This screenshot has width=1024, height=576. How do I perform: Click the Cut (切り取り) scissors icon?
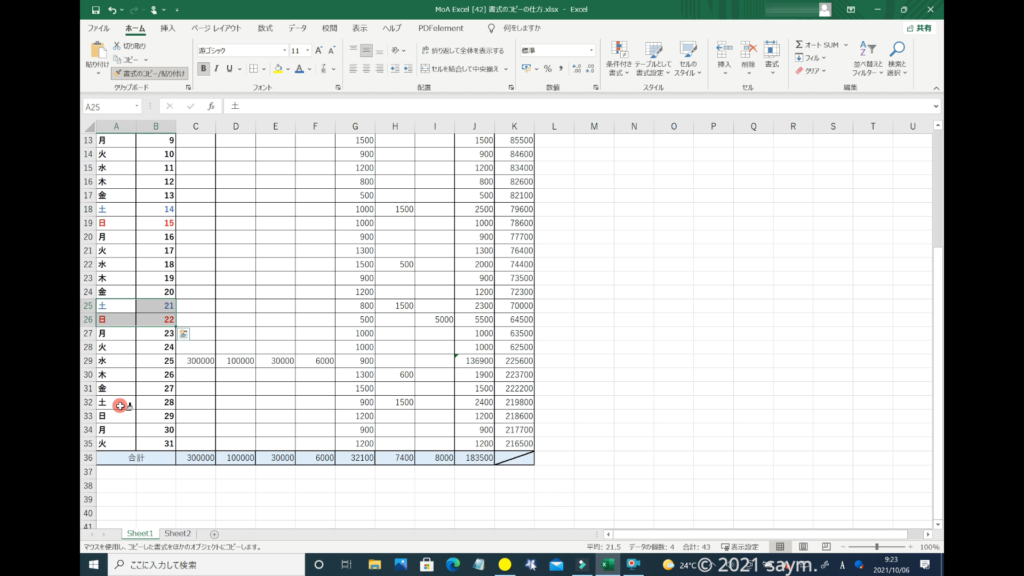pos(117,46)
